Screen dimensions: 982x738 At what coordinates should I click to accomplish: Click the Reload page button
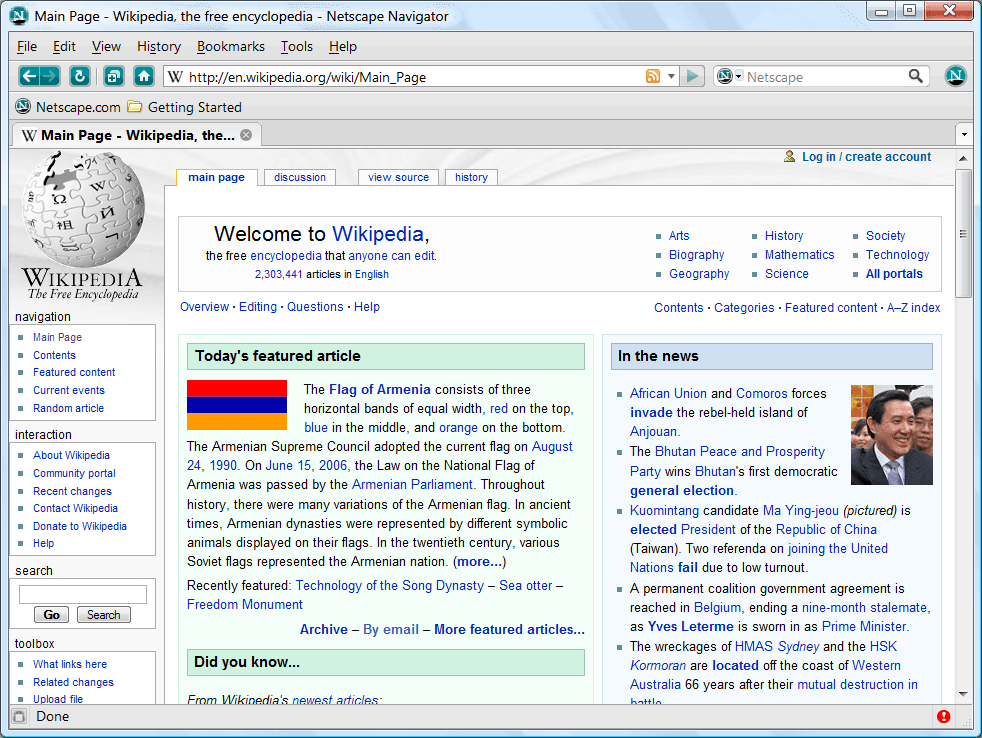point(80,76)
